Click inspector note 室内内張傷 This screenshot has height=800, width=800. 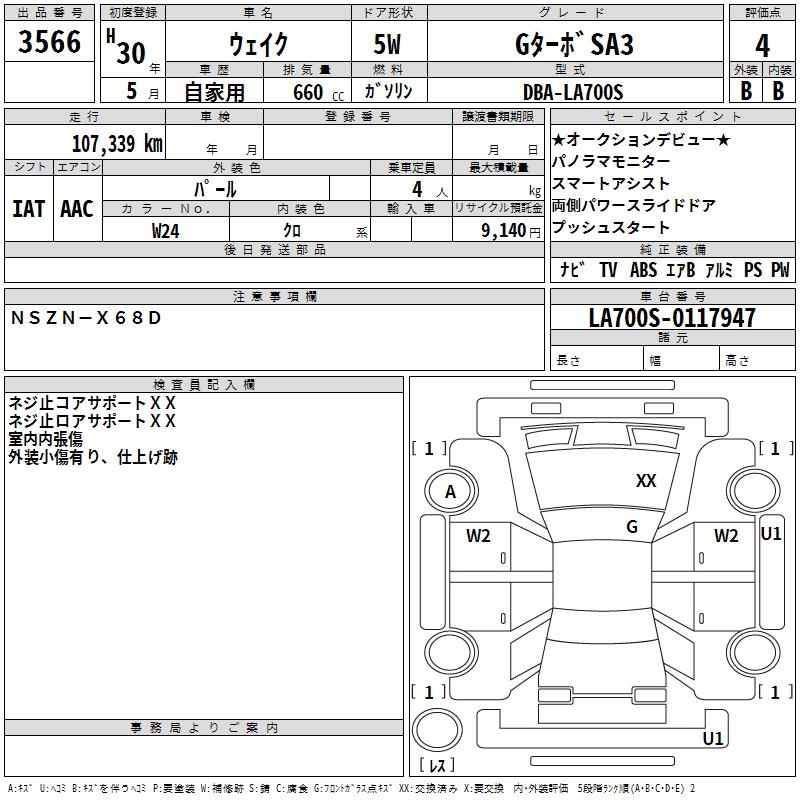(45, 439)
